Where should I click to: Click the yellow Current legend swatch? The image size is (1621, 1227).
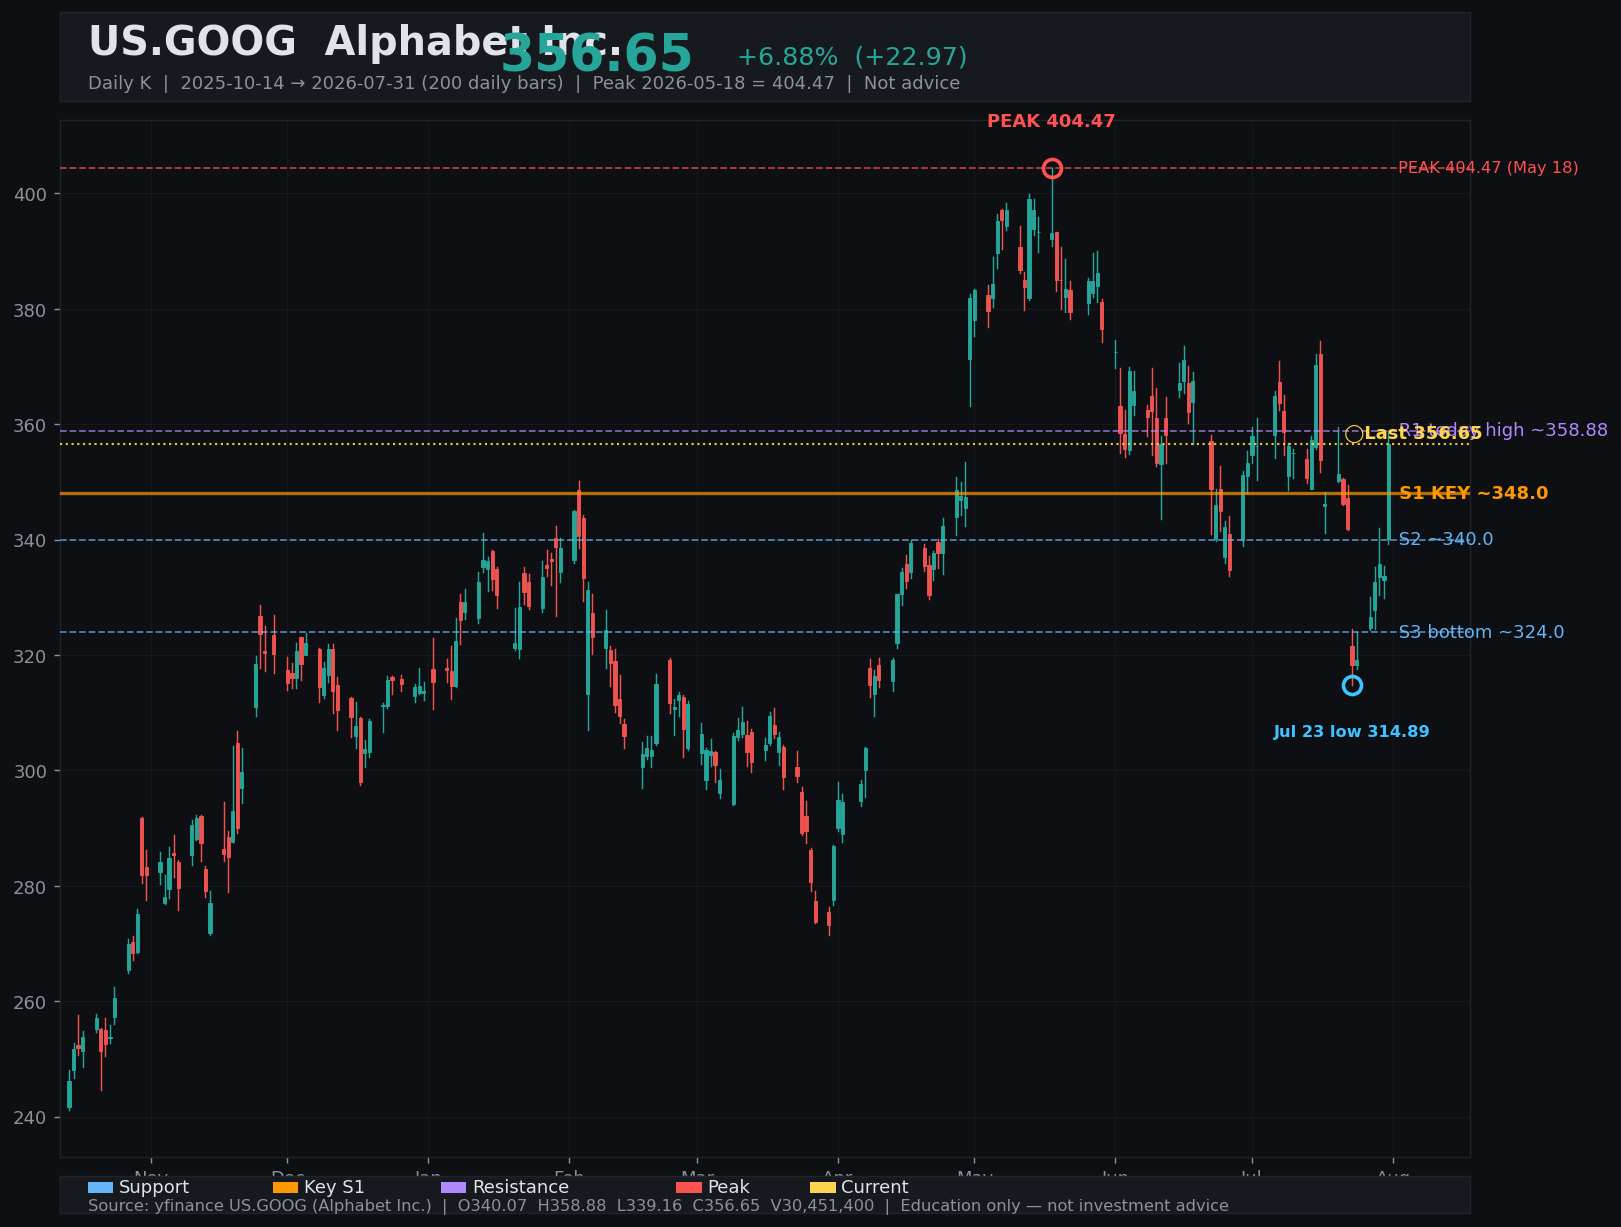coord(822,1187)
